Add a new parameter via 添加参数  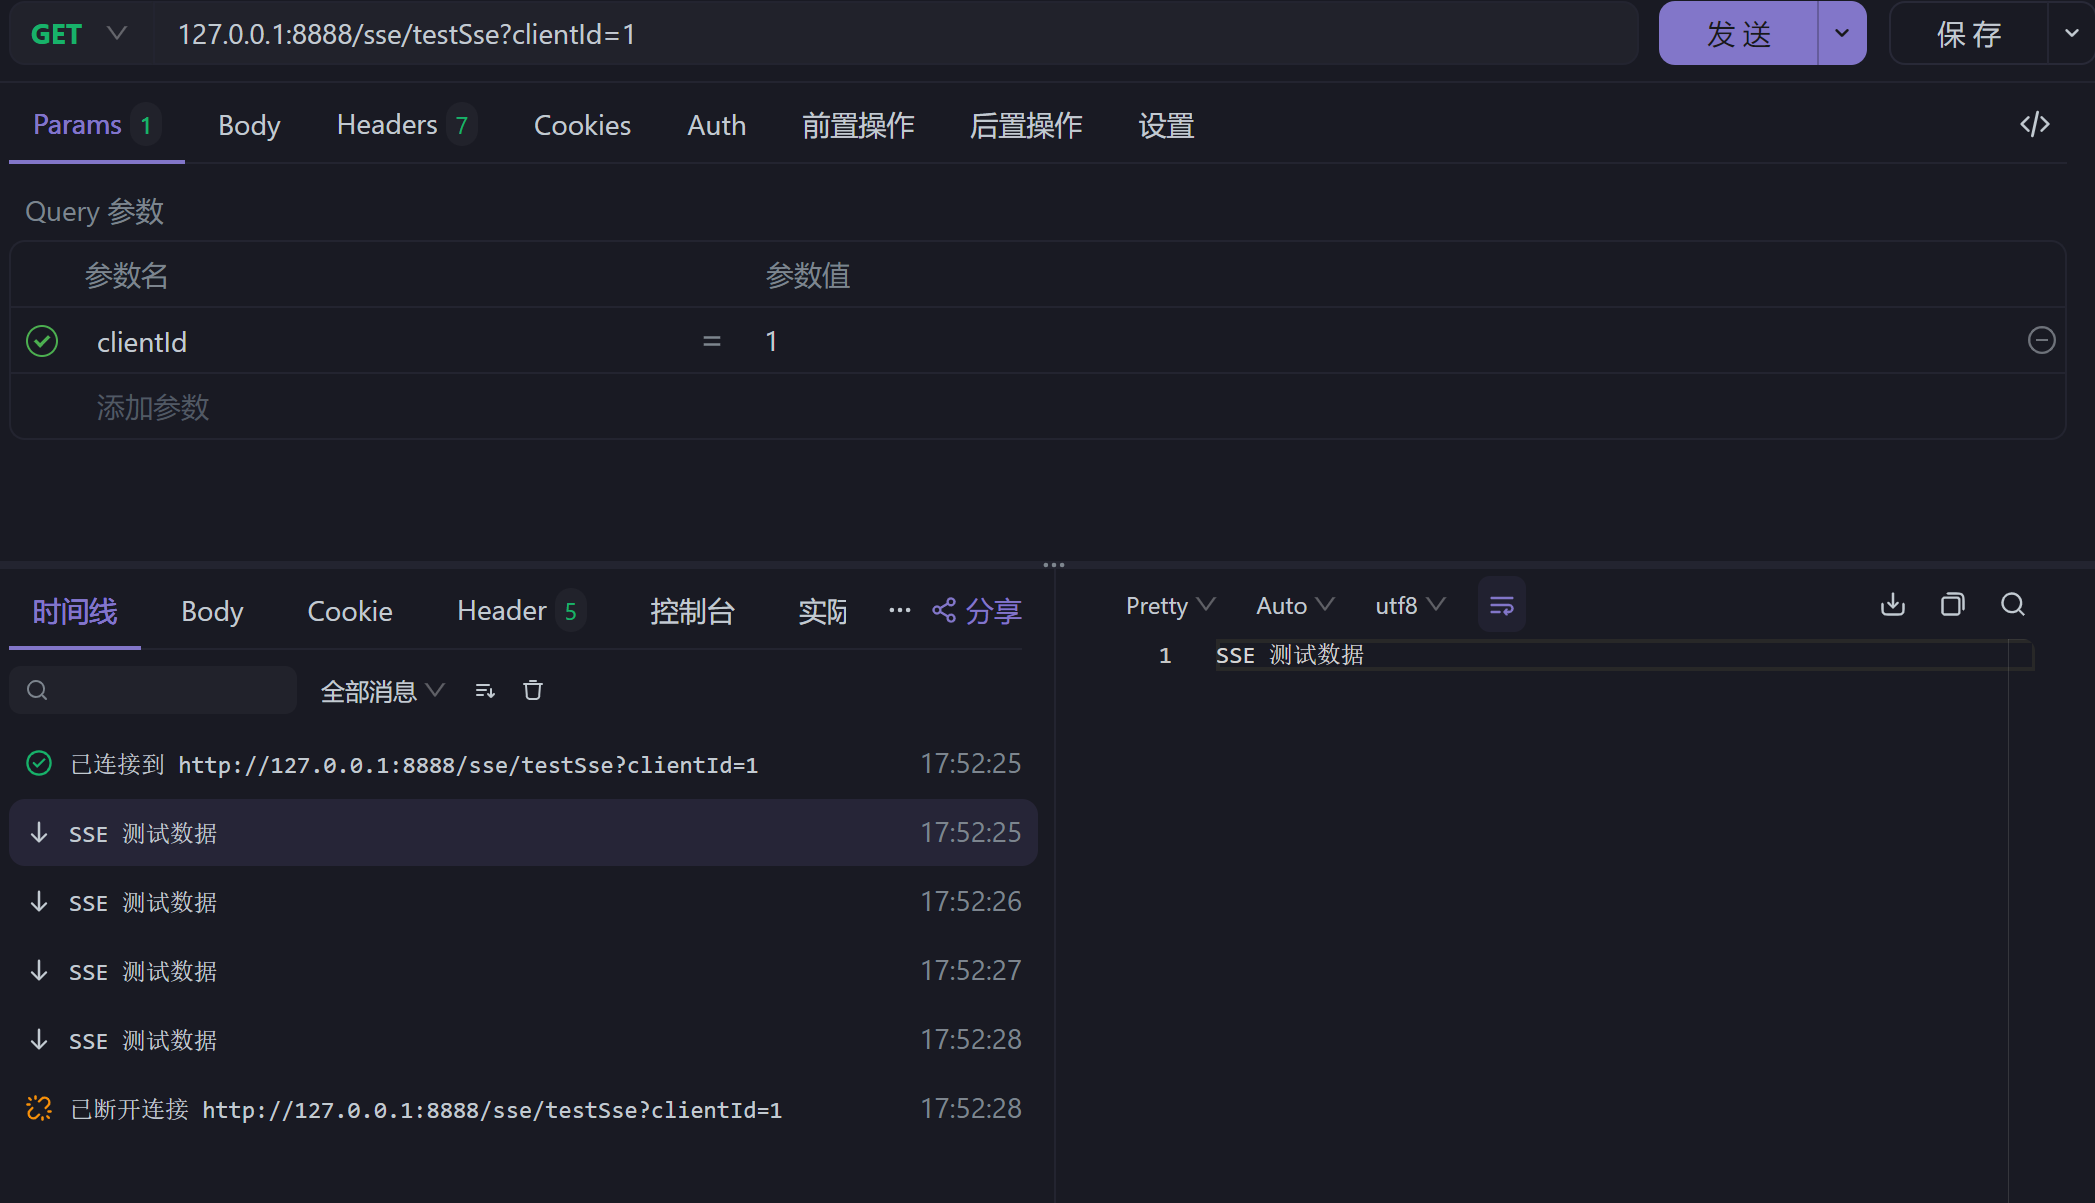[x=152, y=406]
